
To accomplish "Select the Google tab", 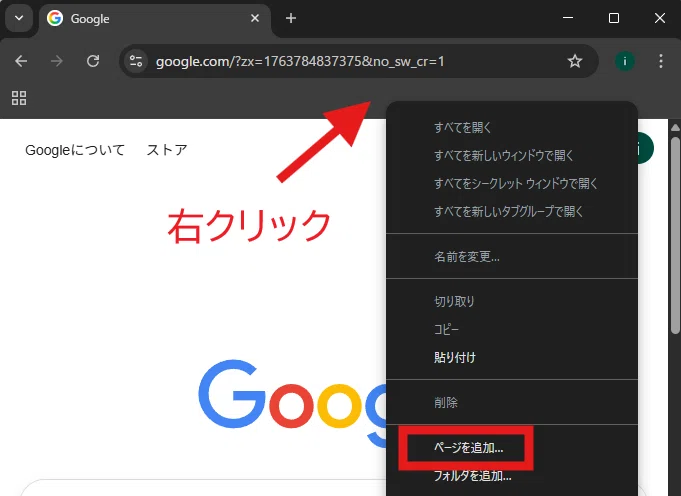I will point(155,19).
